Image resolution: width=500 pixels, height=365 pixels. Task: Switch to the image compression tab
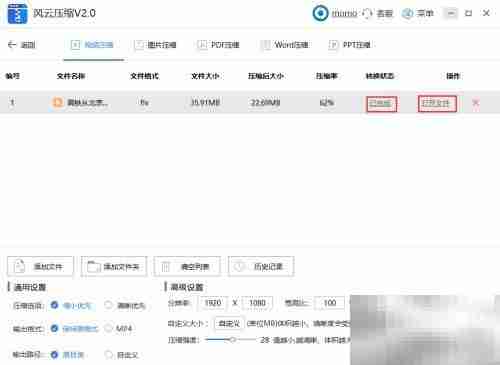(x=155, y=45)
